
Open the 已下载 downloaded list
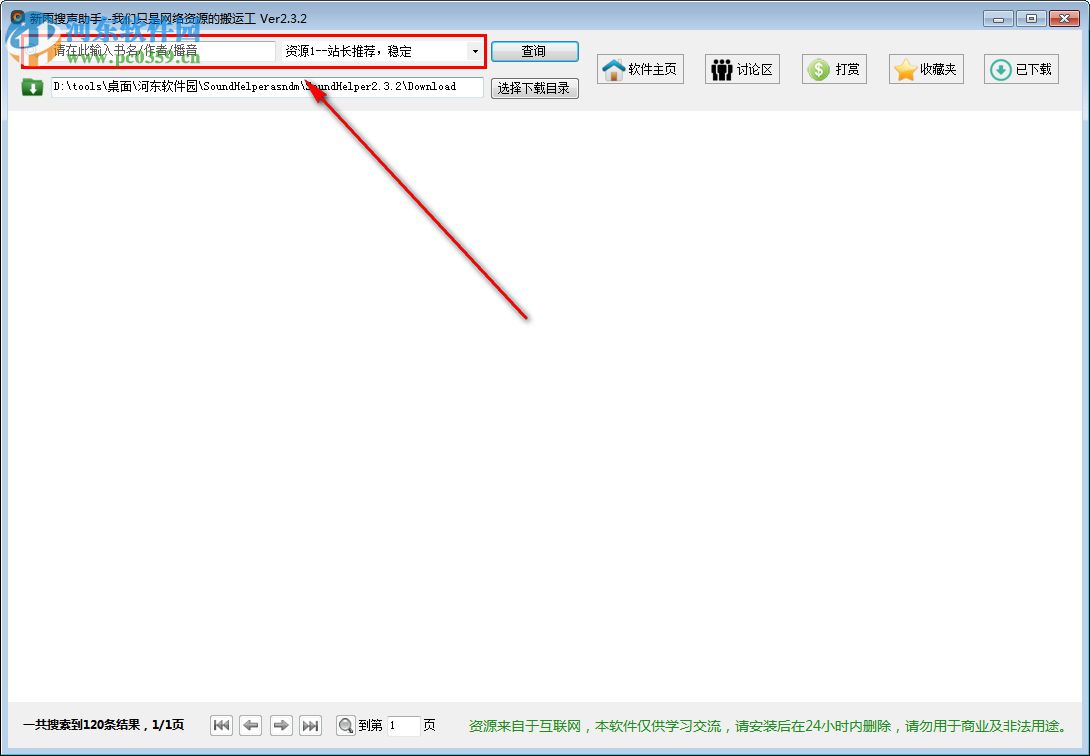tap(1021, 69)
